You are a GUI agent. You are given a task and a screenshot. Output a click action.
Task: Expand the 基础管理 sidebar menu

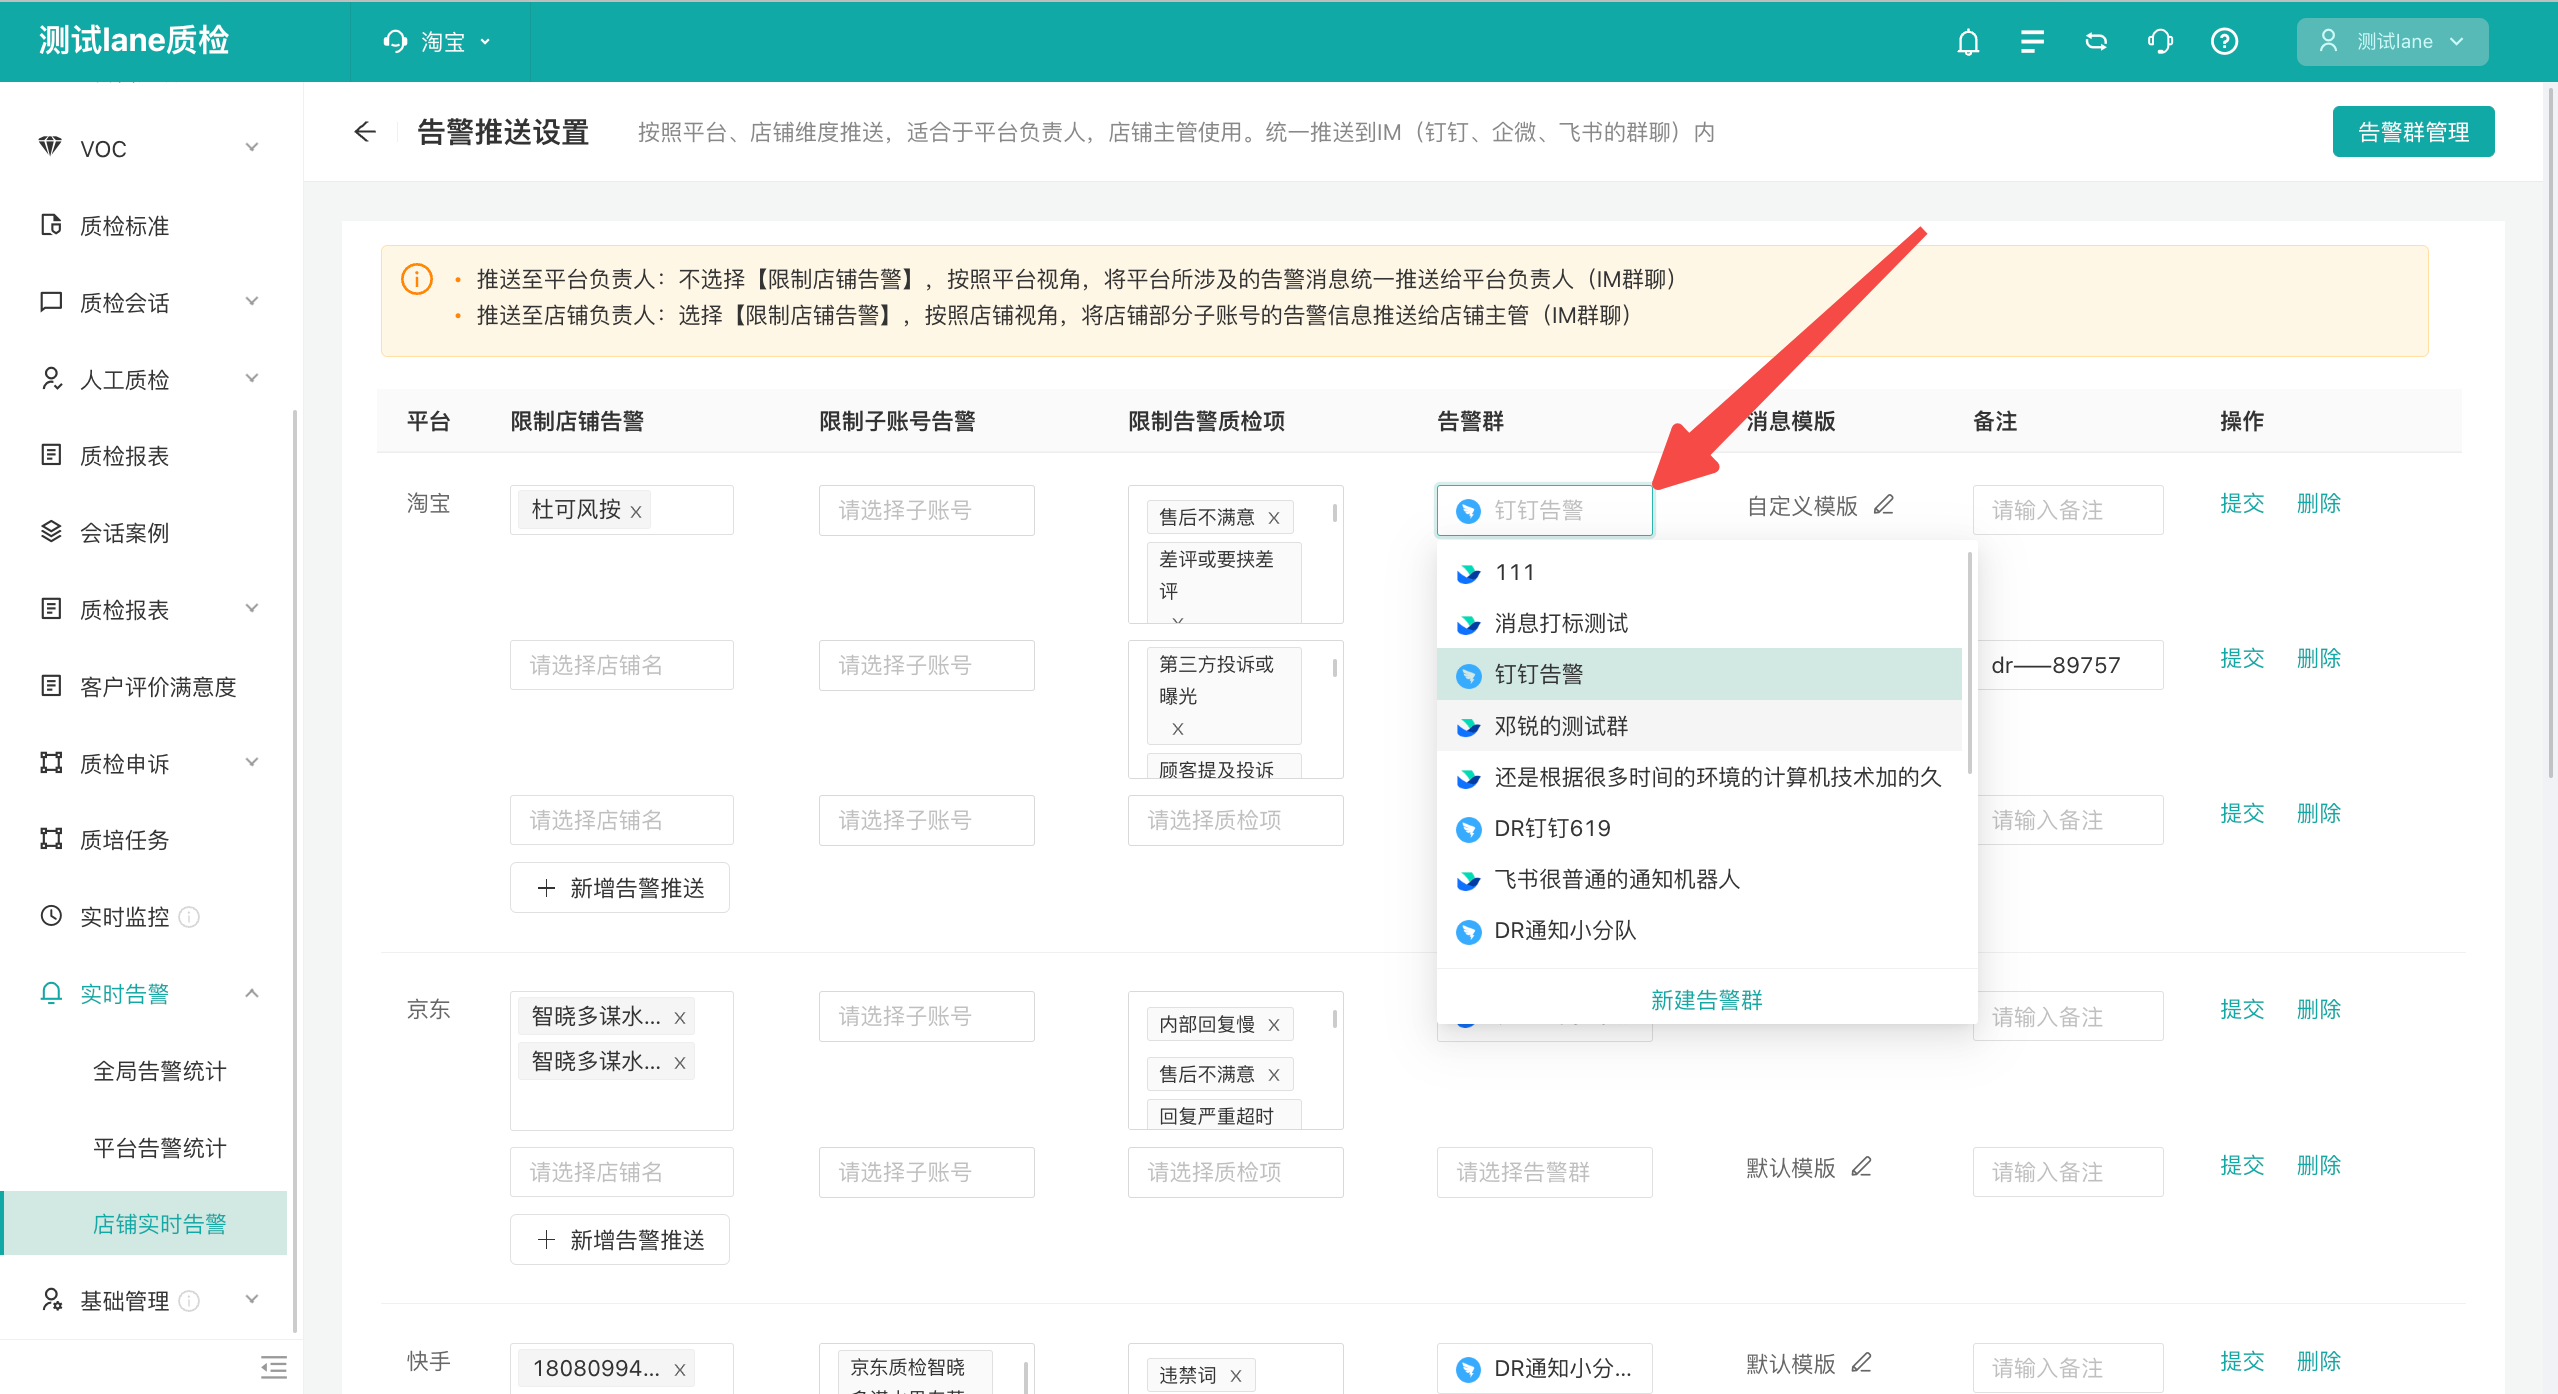[x=252, y=1300]
